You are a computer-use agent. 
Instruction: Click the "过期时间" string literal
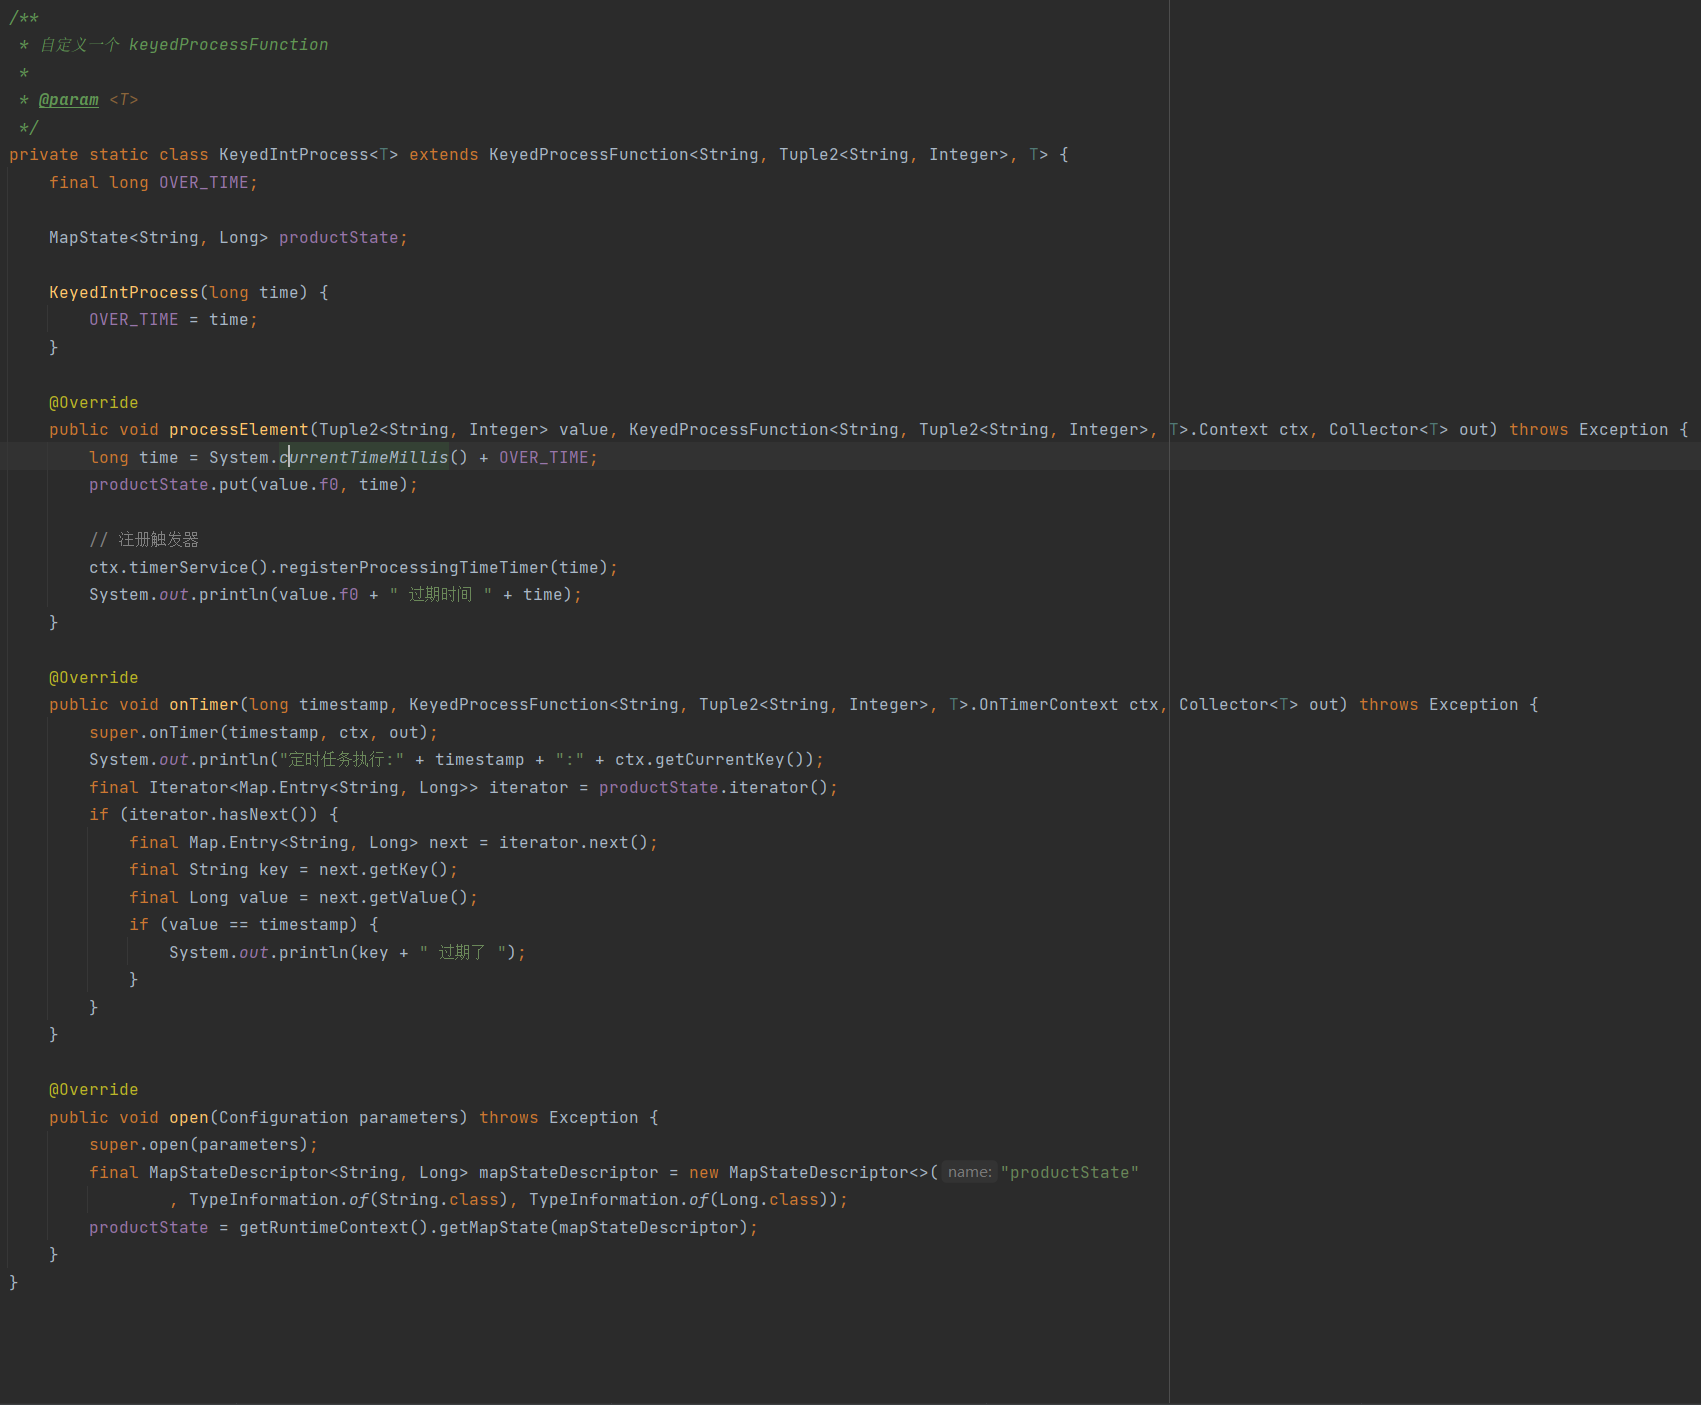click(440, 595)
